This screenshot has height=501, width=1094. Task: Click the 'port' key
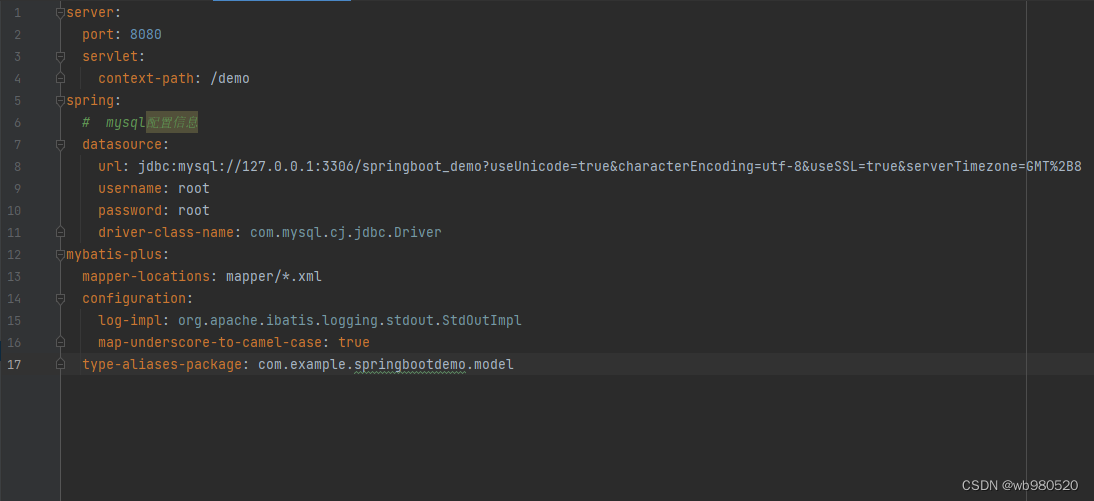point(98,34)
